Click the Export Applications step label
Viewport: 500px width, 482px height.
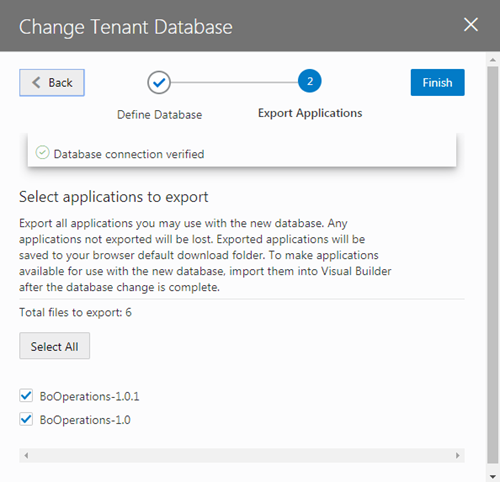pyautogui.click(x=310, y=113)
